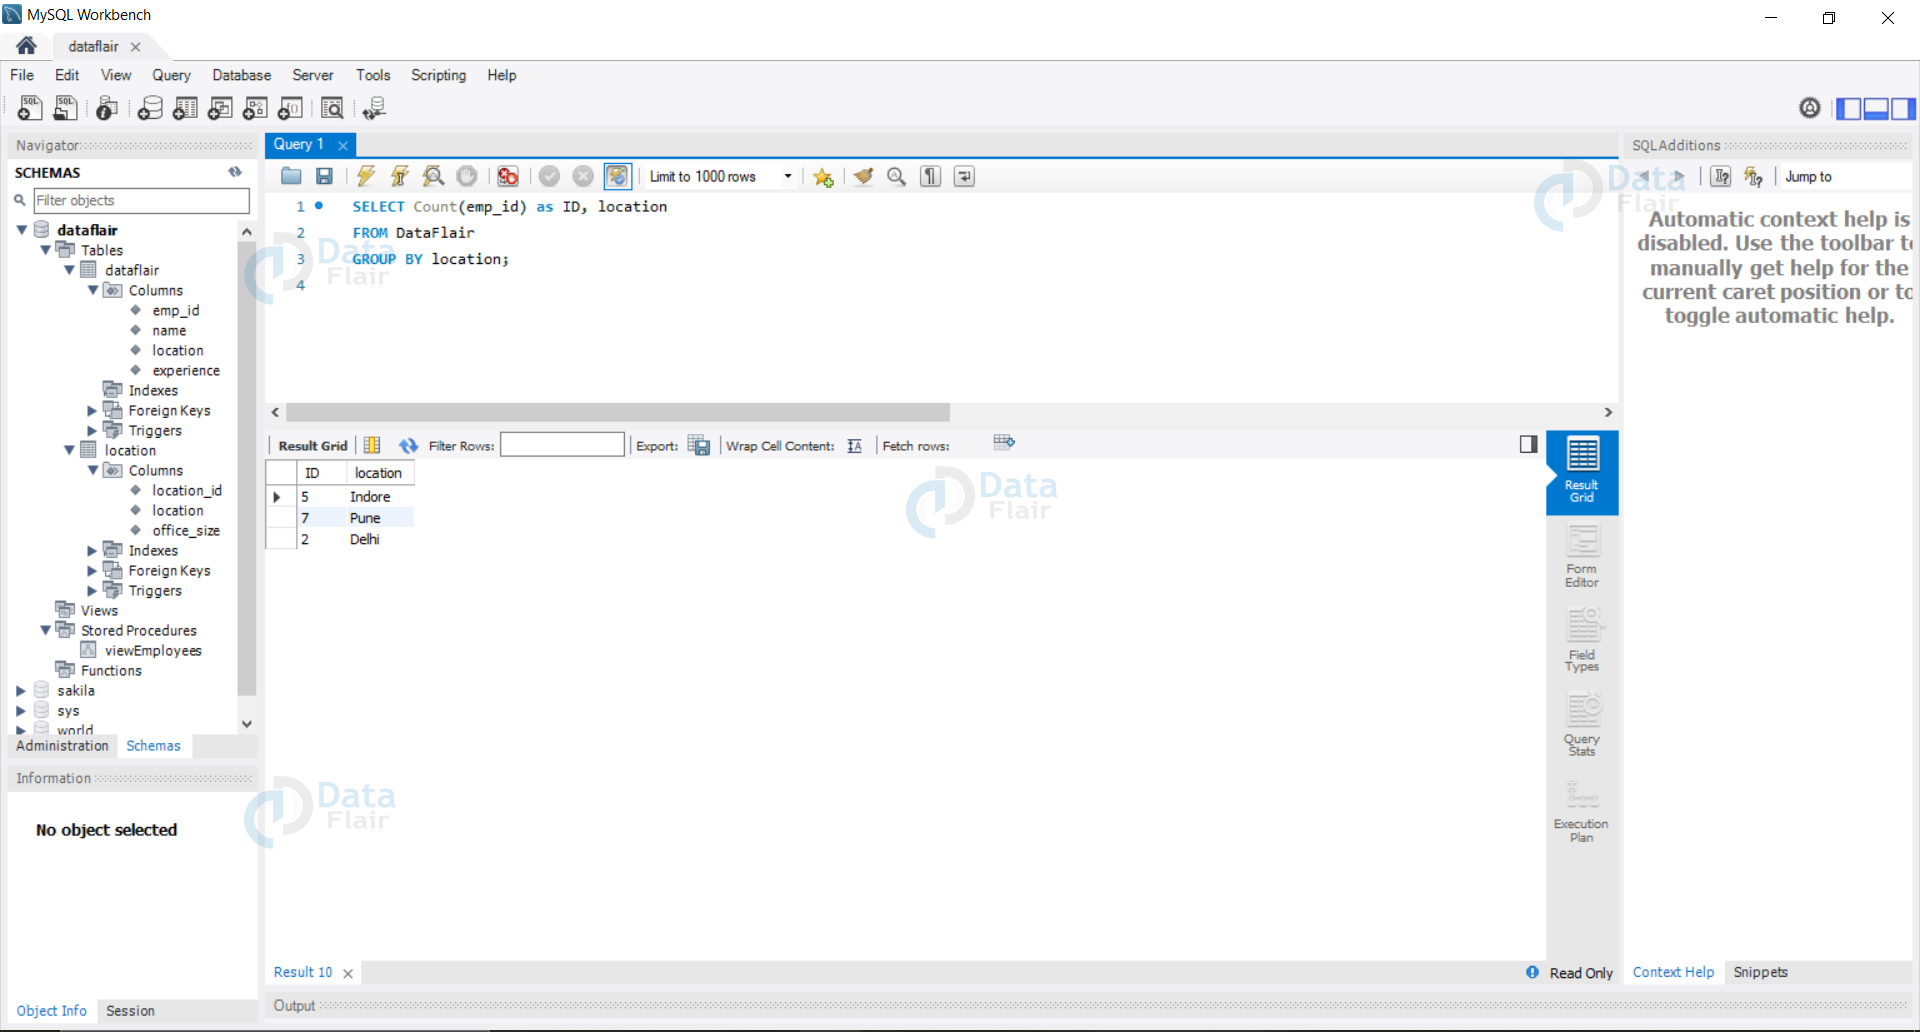Execute the SQL script lightning icon
1920x1032 pixels.
366,176
